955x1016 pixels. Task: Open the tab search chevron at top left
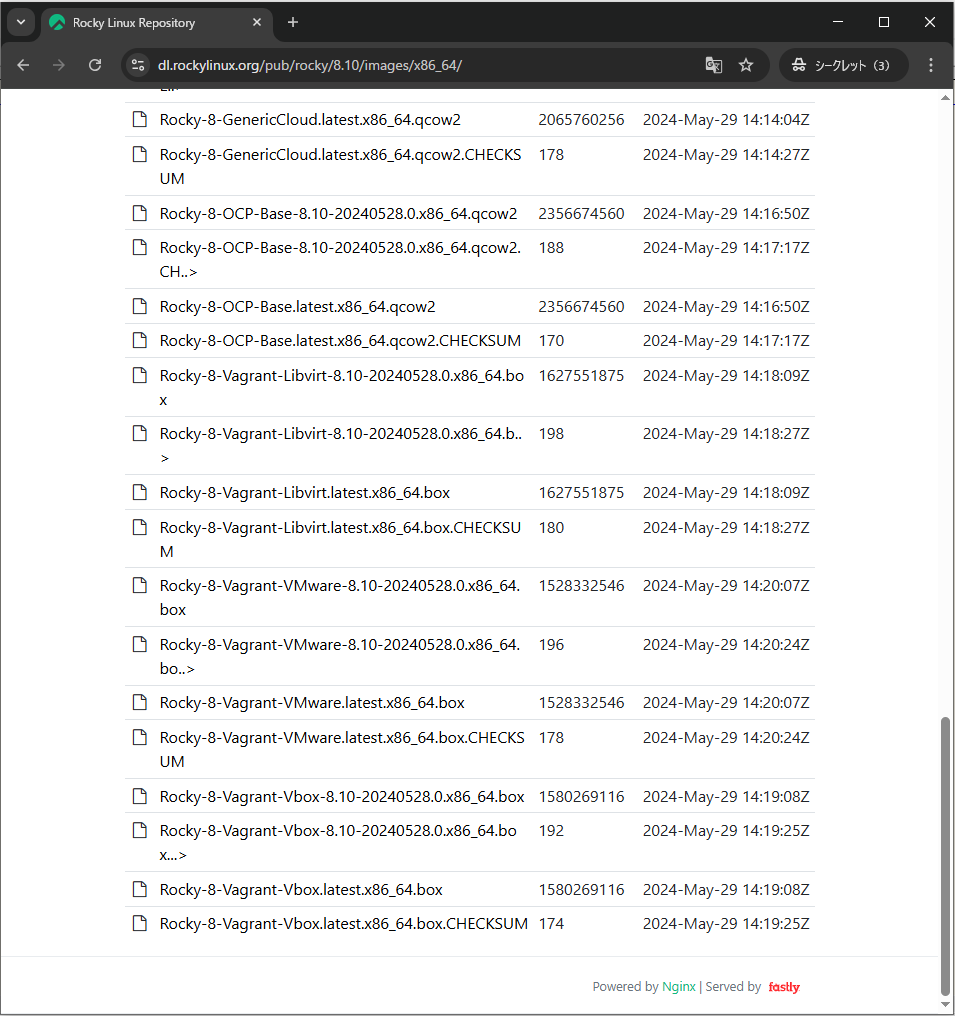tap(21, 22)
